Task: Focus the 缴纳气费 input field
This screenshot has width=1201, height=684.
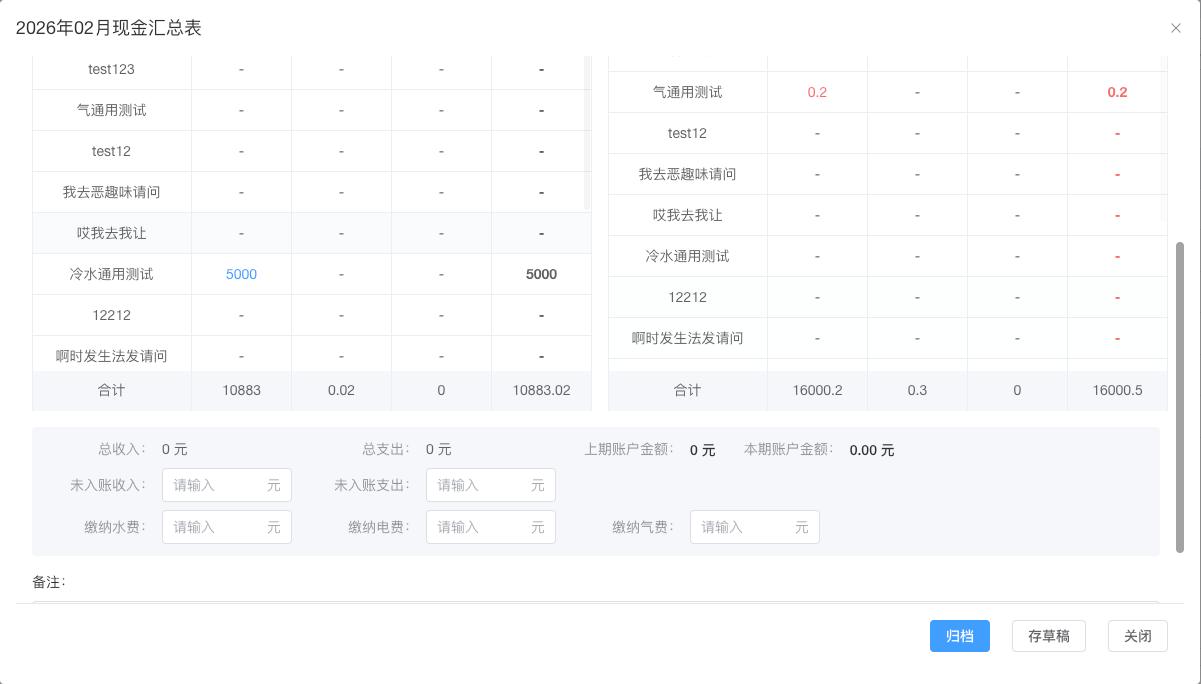Action: (x=755, y=527)
